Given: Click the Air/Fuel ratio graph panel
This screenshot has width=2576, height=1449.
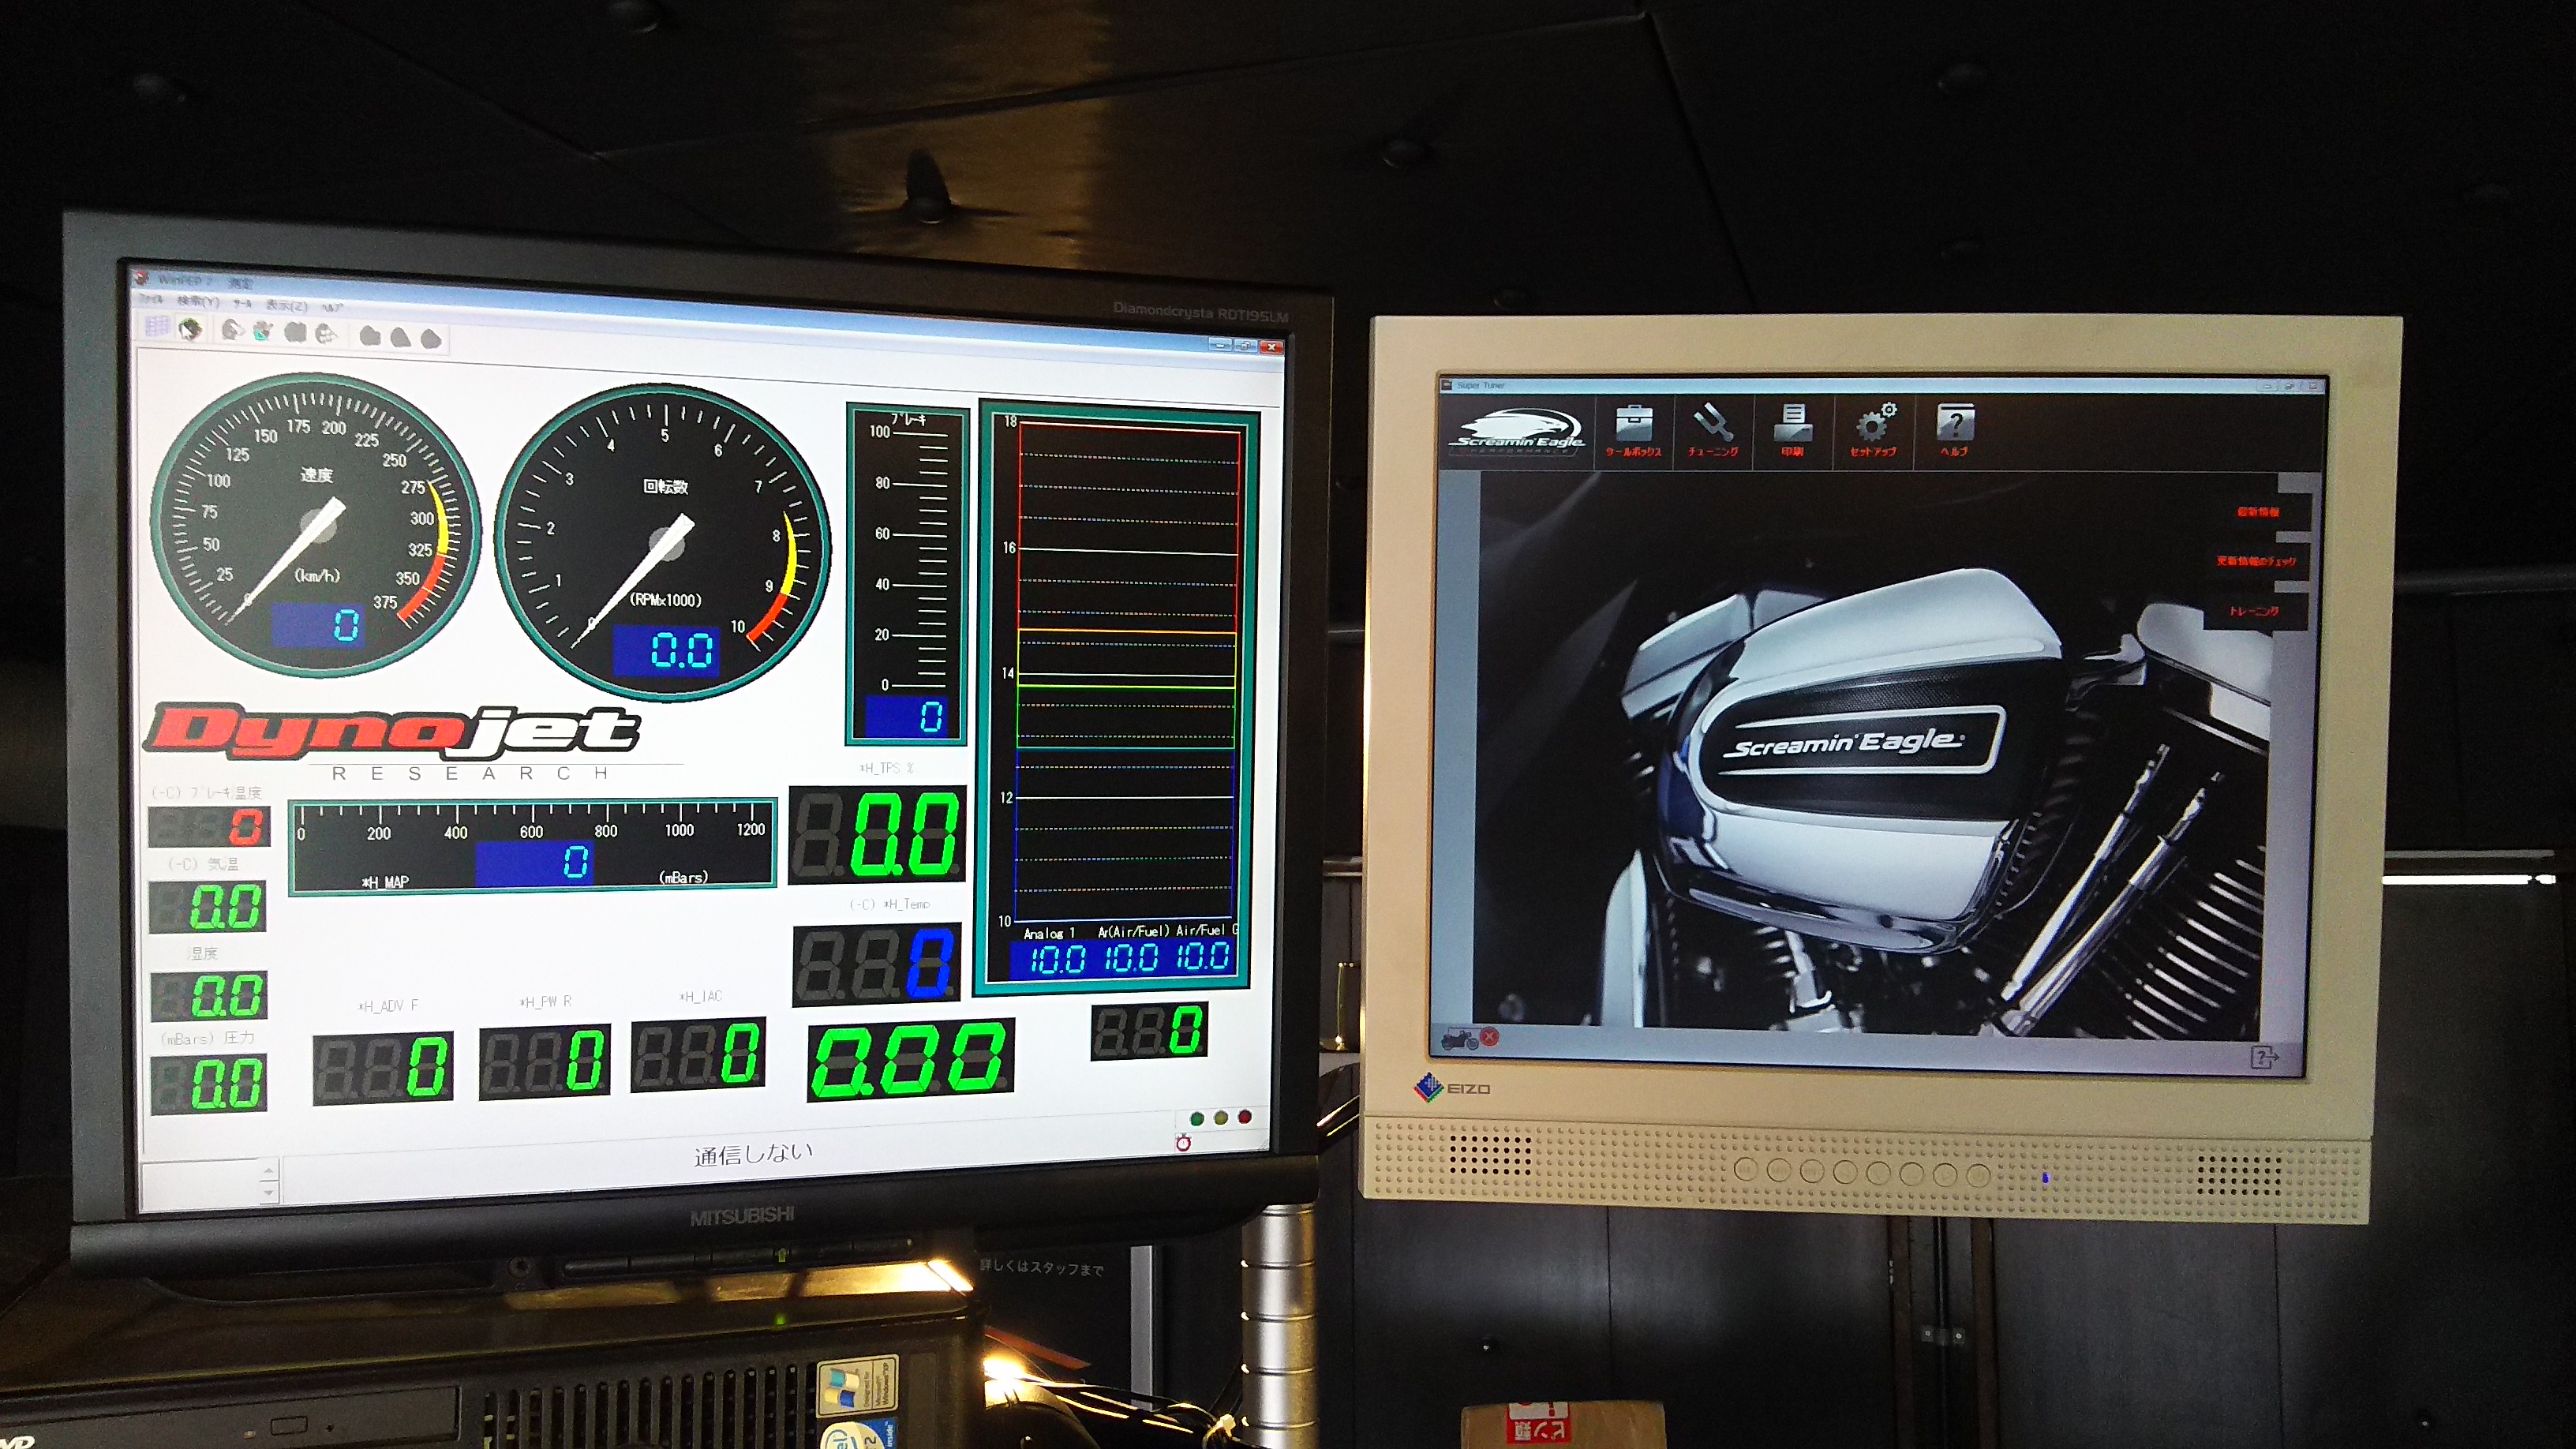Looking at the screenshot, I should [x=1117, y=697].
